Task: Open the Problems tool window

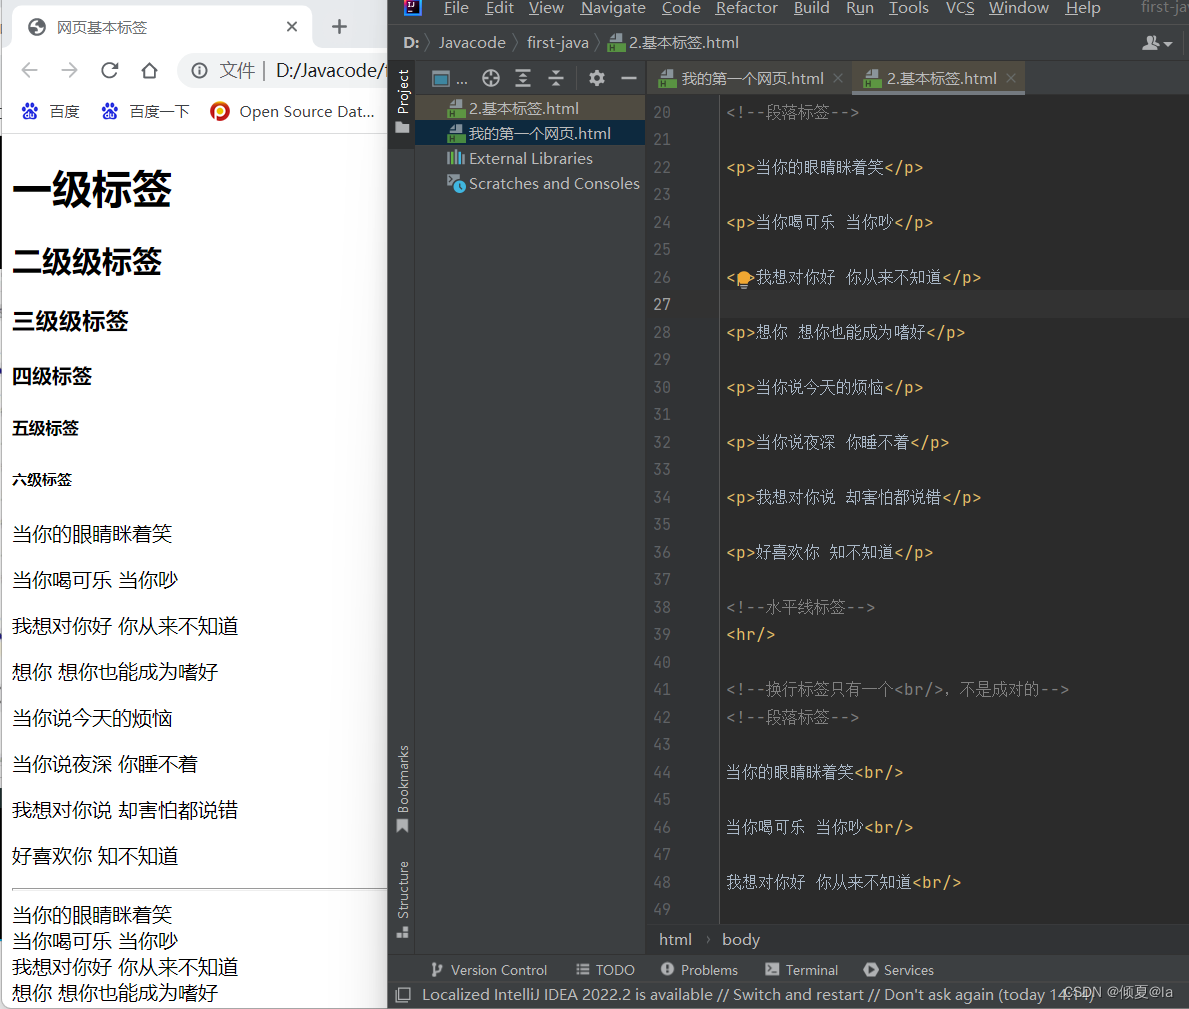Action: 698,970
